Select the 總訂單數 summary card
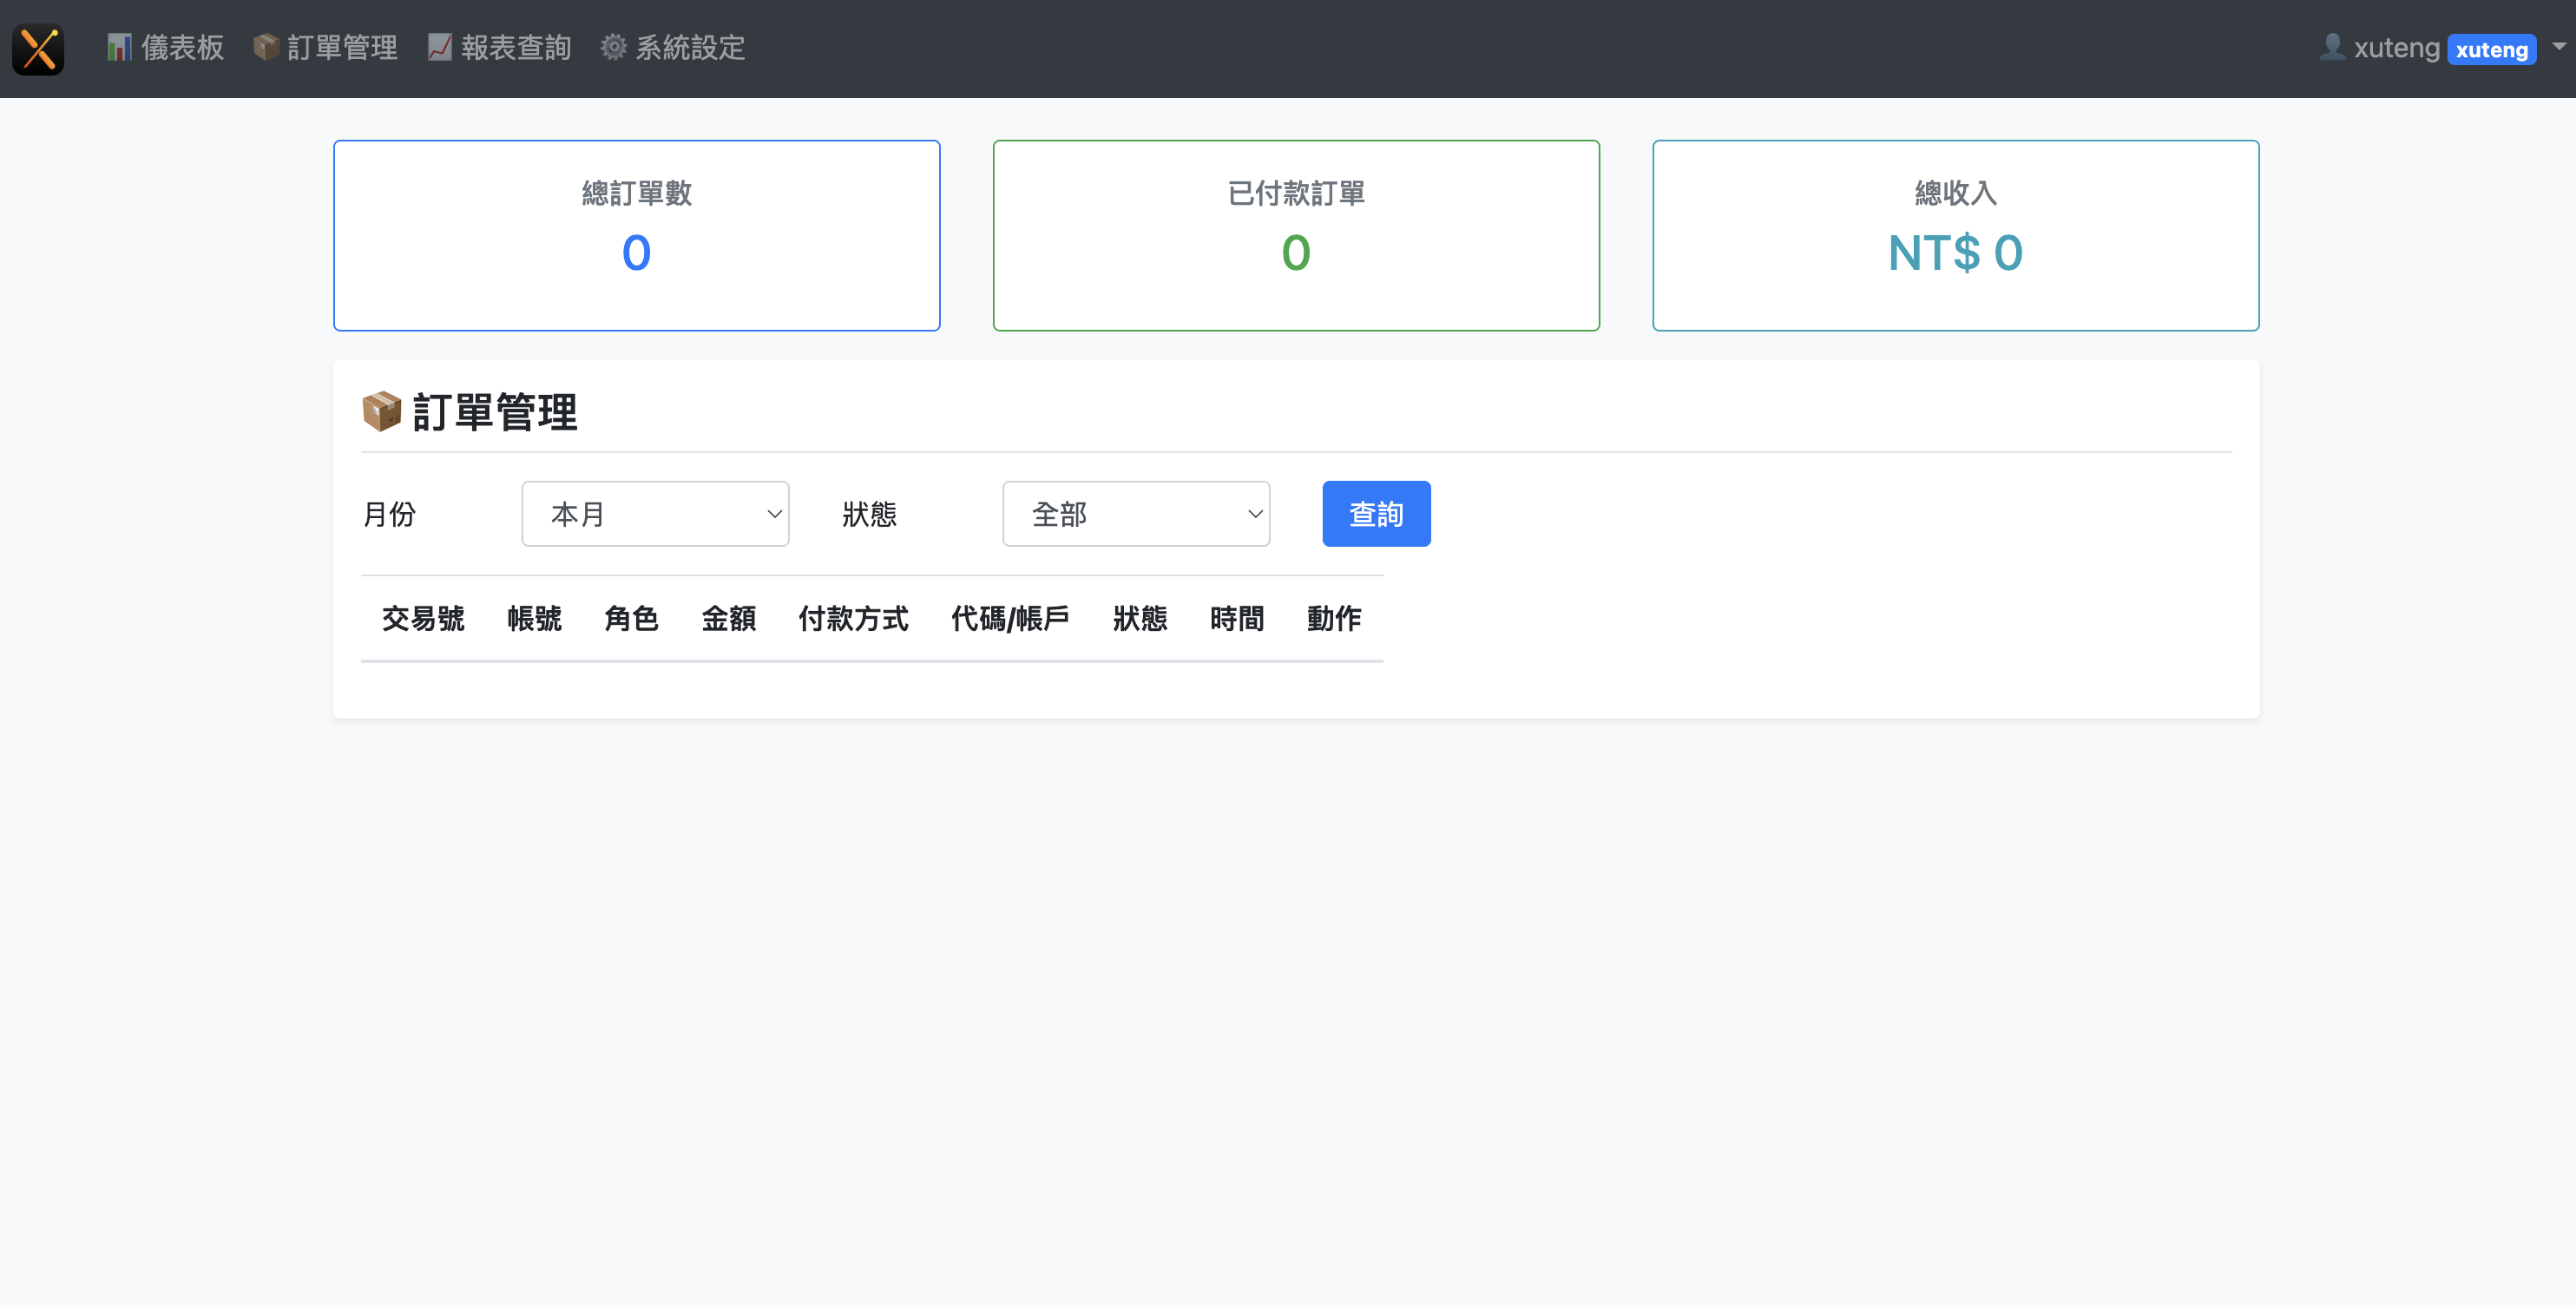2576x1307 pixels. [636, 235]
